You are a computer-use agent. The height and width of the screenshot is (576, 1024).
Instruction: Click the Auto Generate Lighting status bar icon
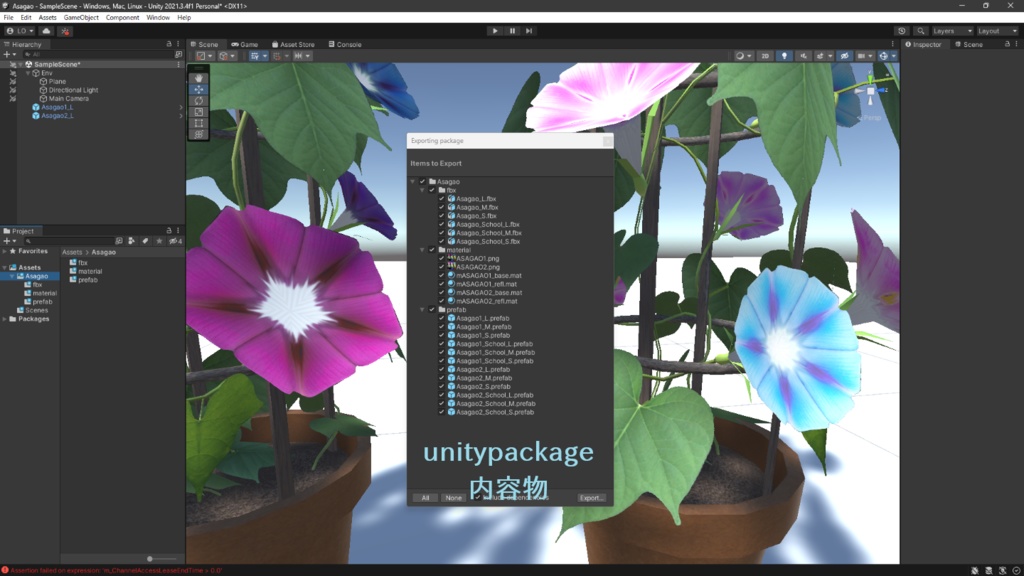click(x=1002, y=570)
